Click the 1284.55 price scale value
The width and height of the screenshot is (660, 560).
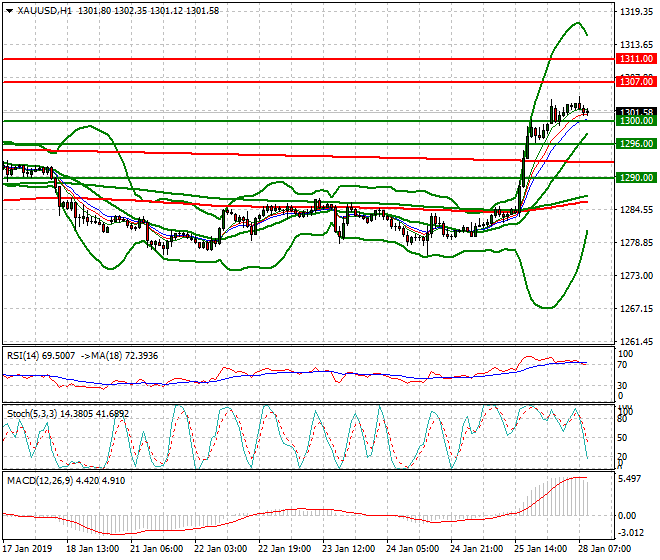tap(636, 210)
